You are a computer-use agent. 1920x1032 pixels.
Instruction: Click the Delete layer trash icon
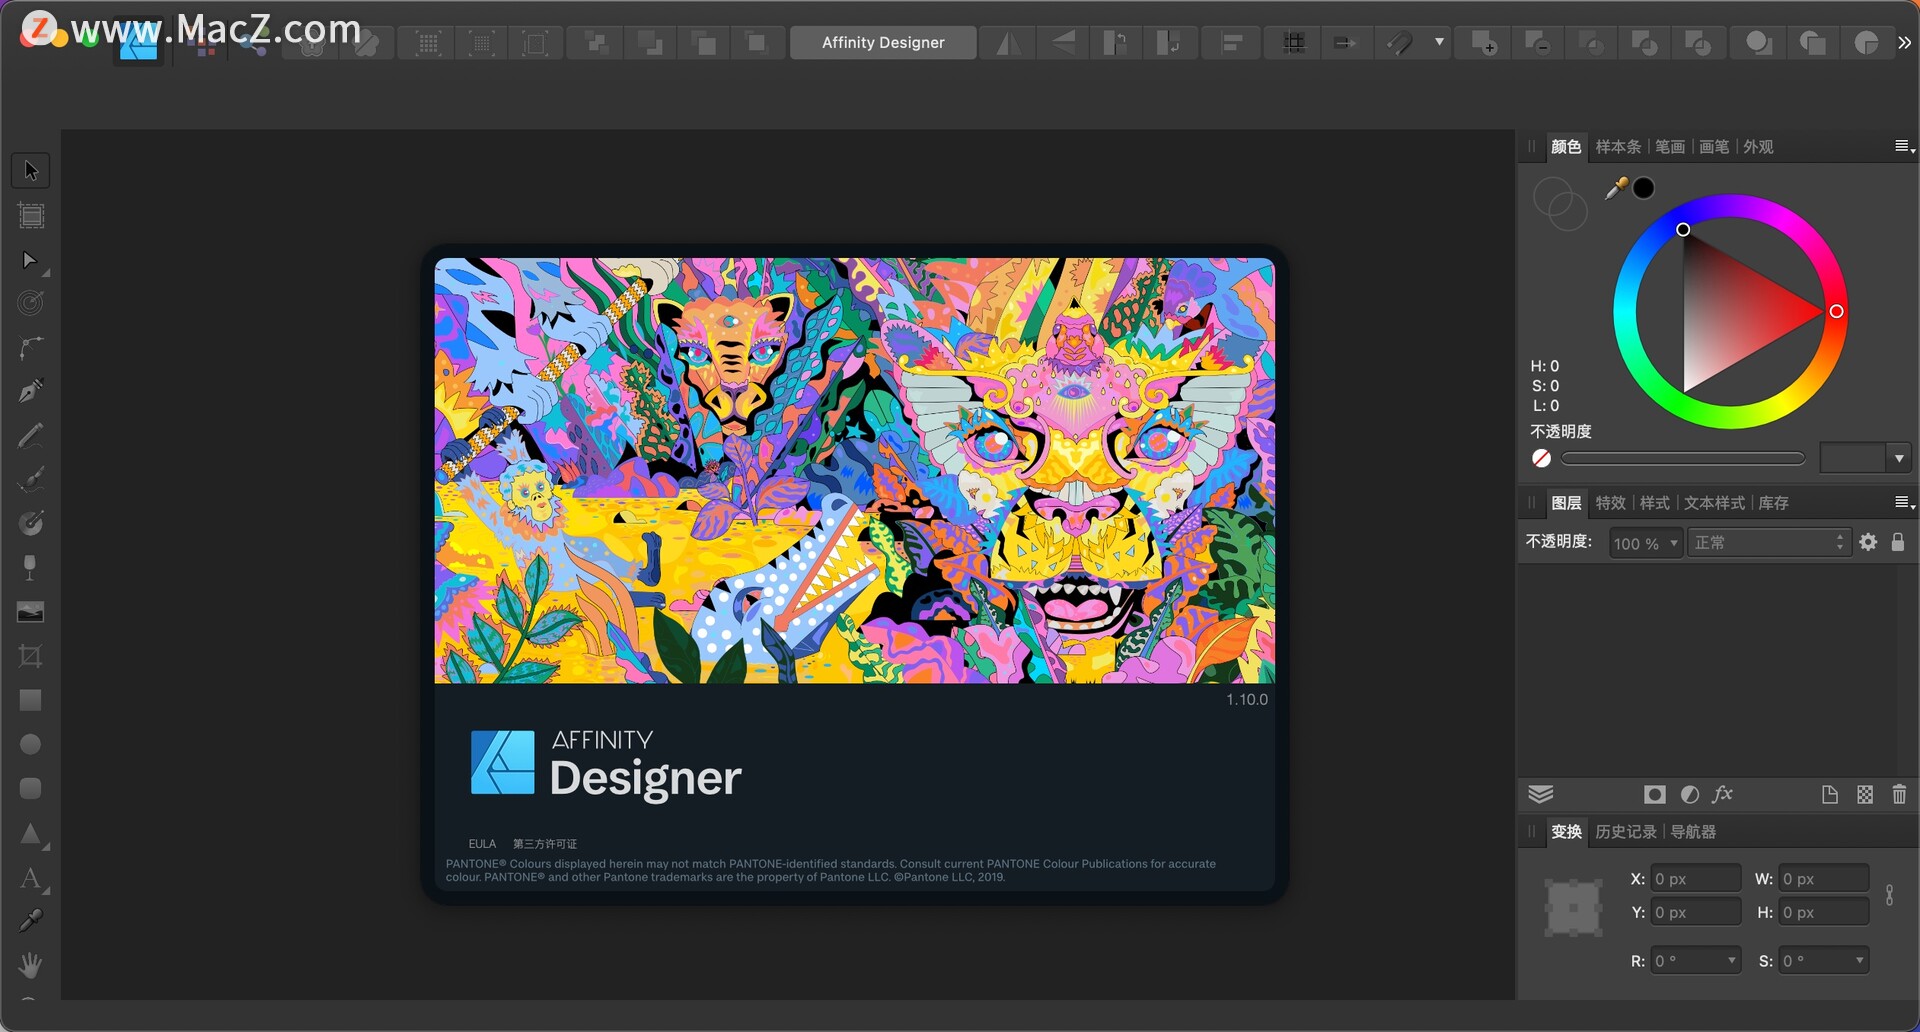click(x=1900, y=795)
